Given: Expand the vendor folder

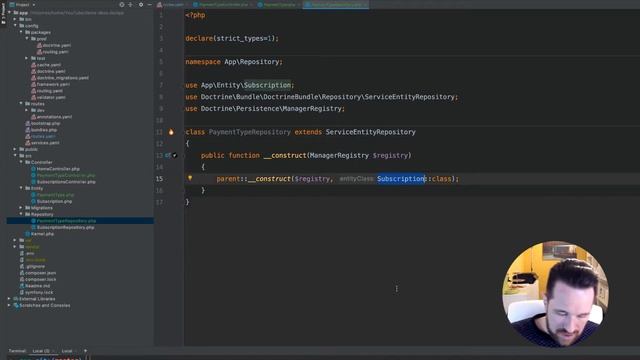Looking at the screenshot, I should tap(16, 247).
